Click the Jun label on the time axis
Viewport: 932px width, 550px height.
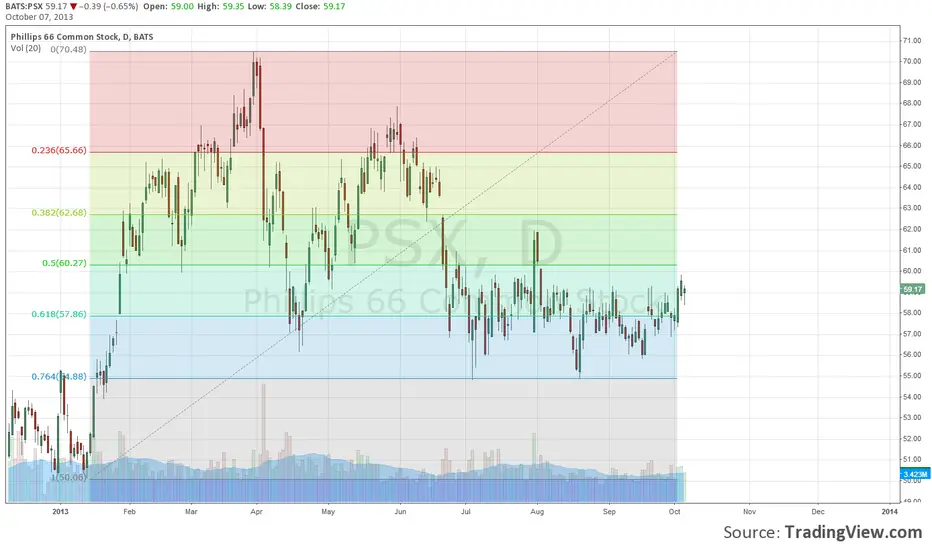pos(400,511)
